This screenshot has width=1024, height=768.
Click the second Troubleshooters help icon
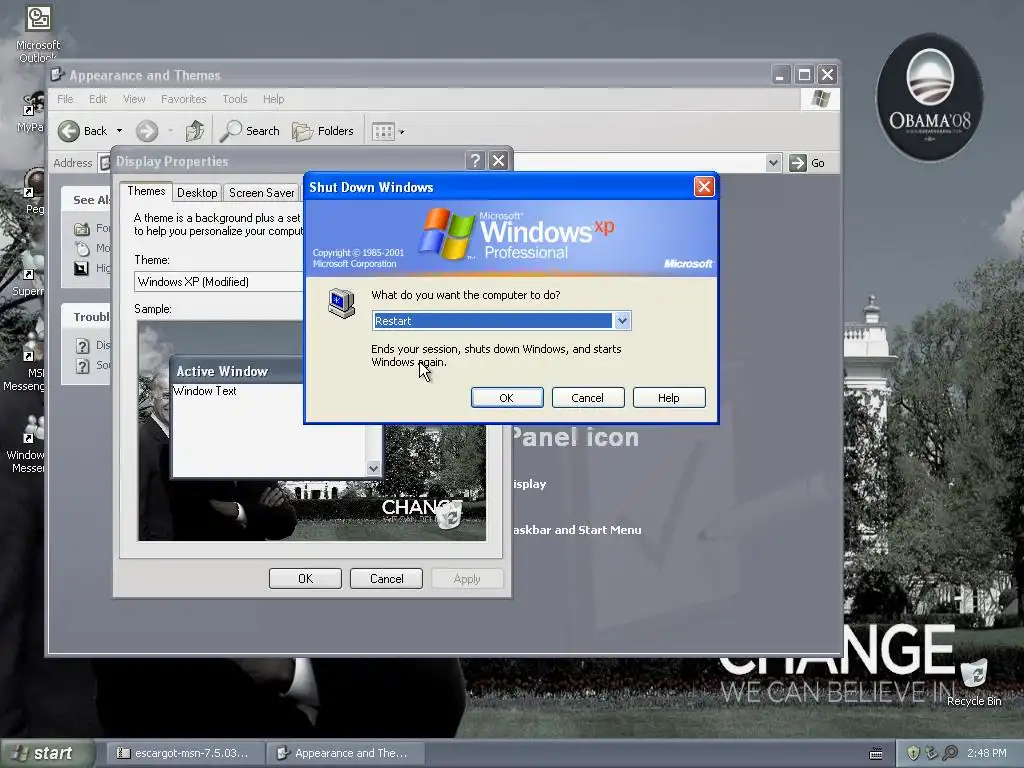coord(82,366)
